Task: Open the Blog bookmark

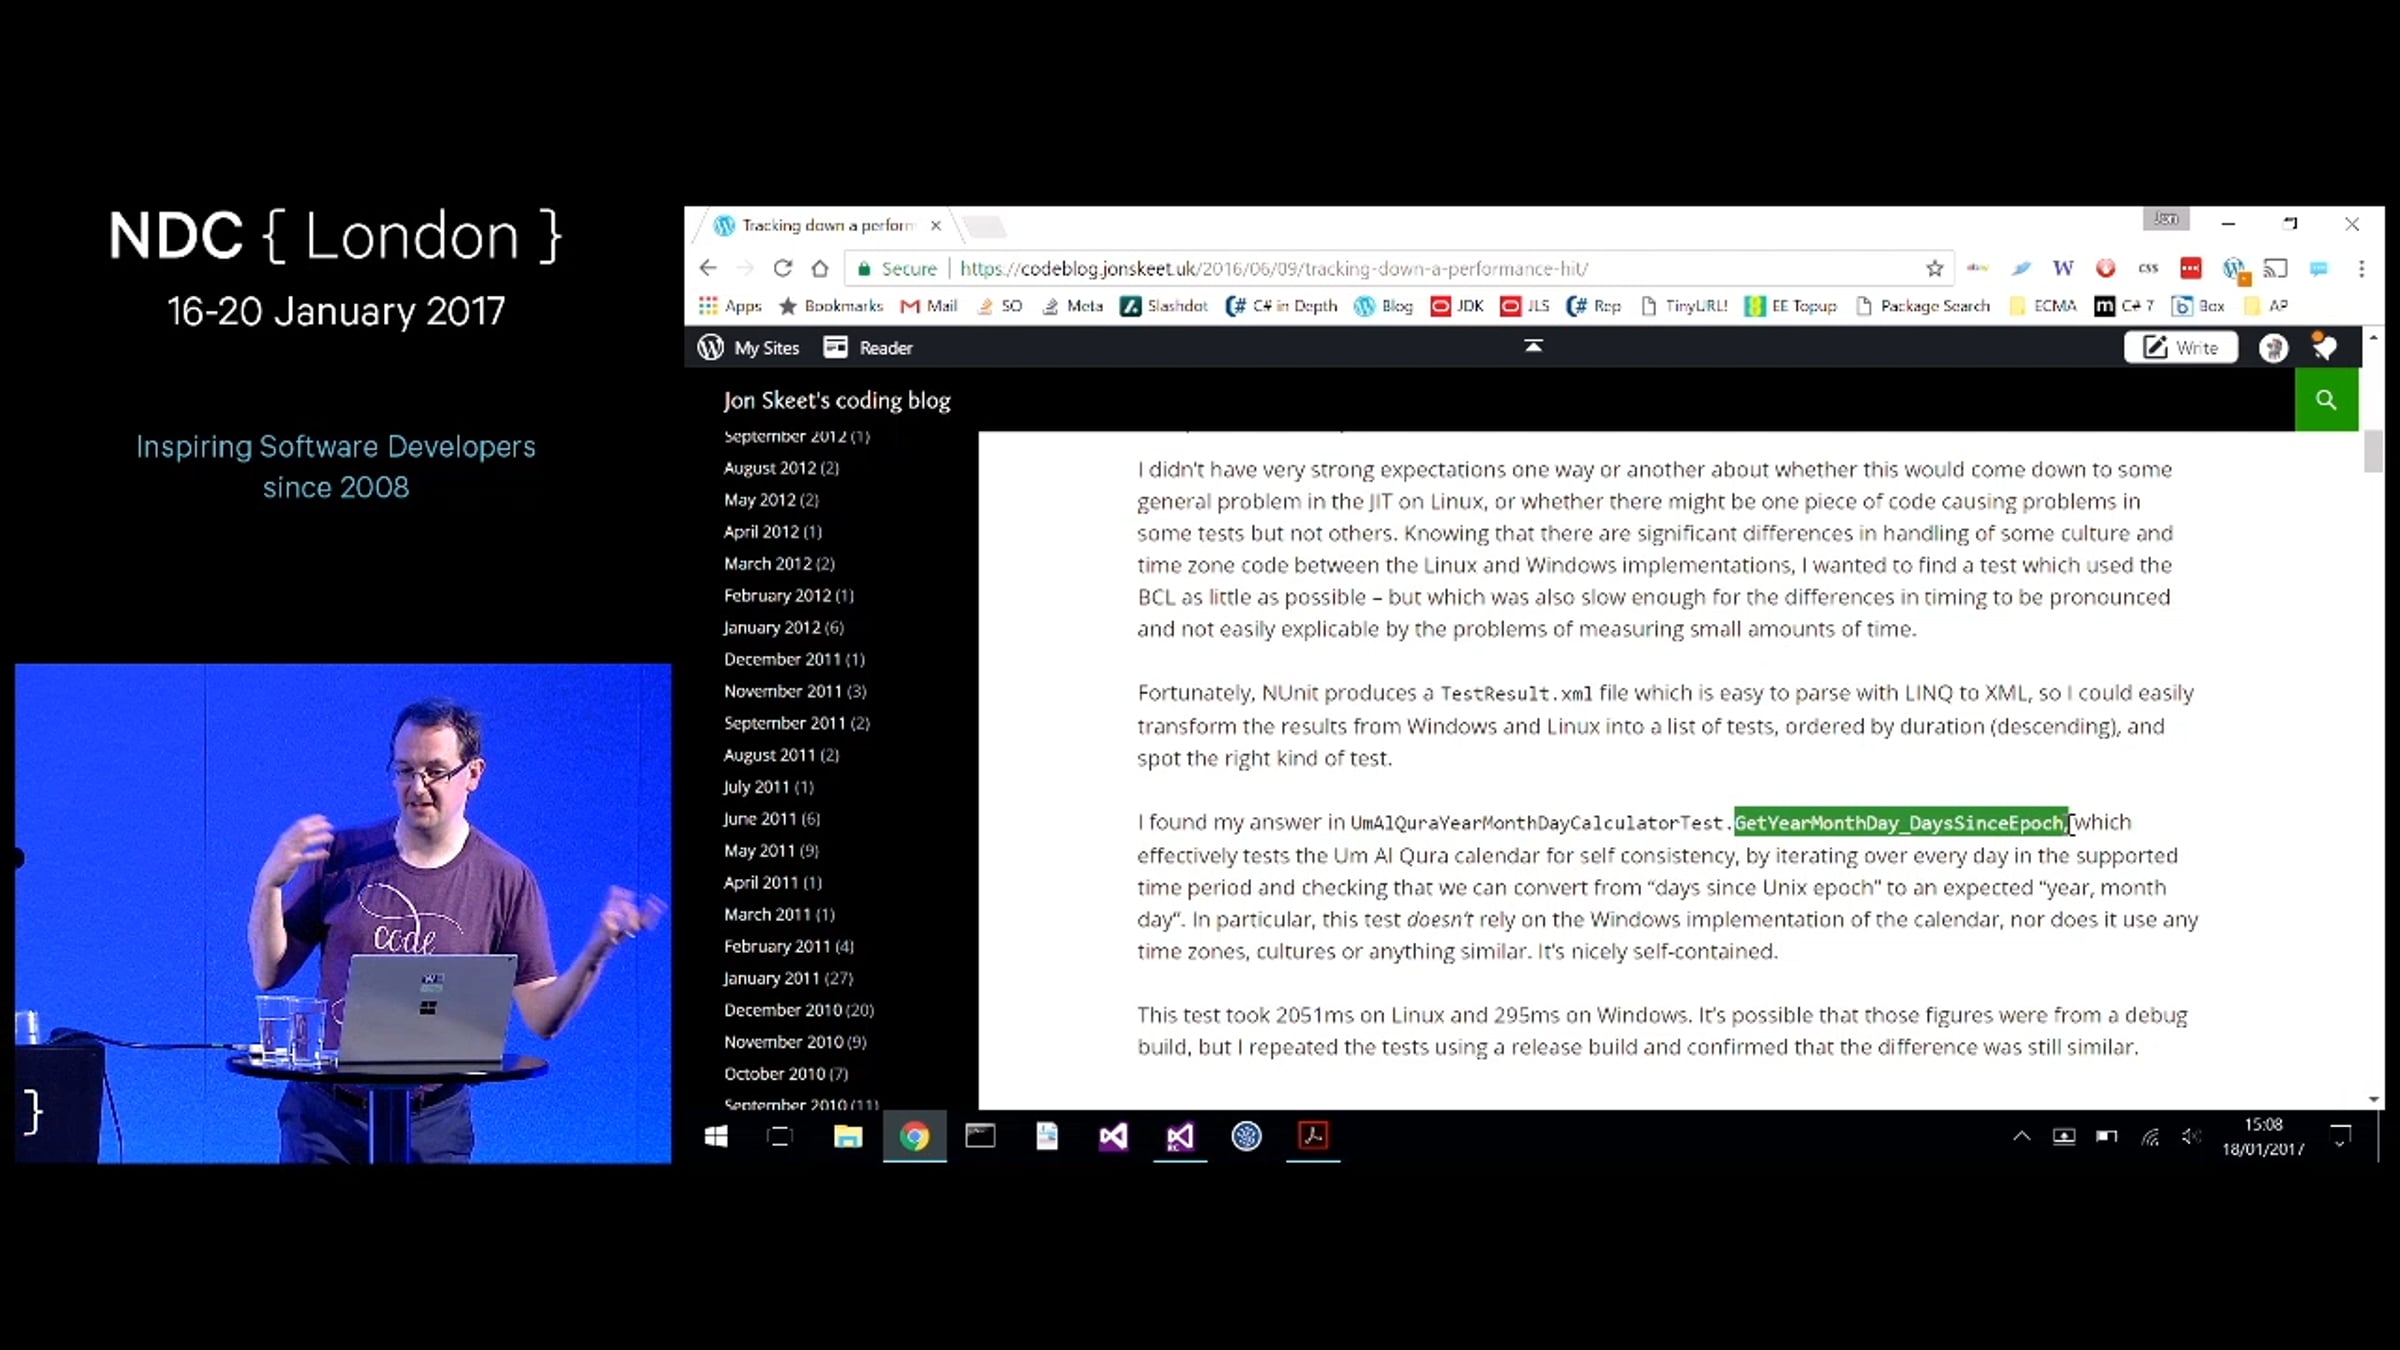Action: [1384, 306]
